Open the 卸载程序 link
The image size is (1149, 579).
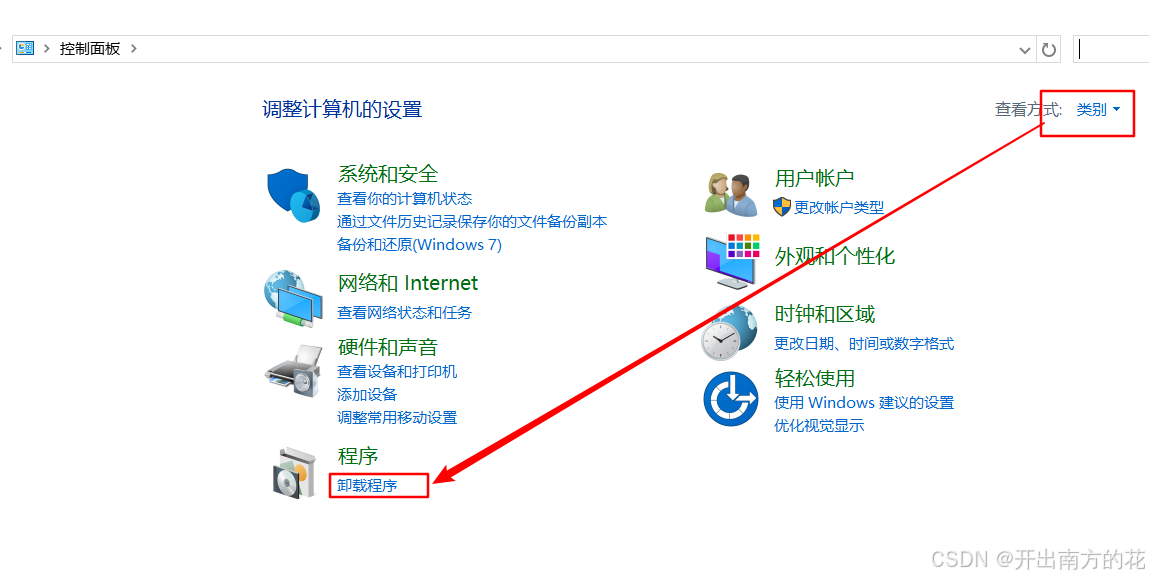pos(367,485)
